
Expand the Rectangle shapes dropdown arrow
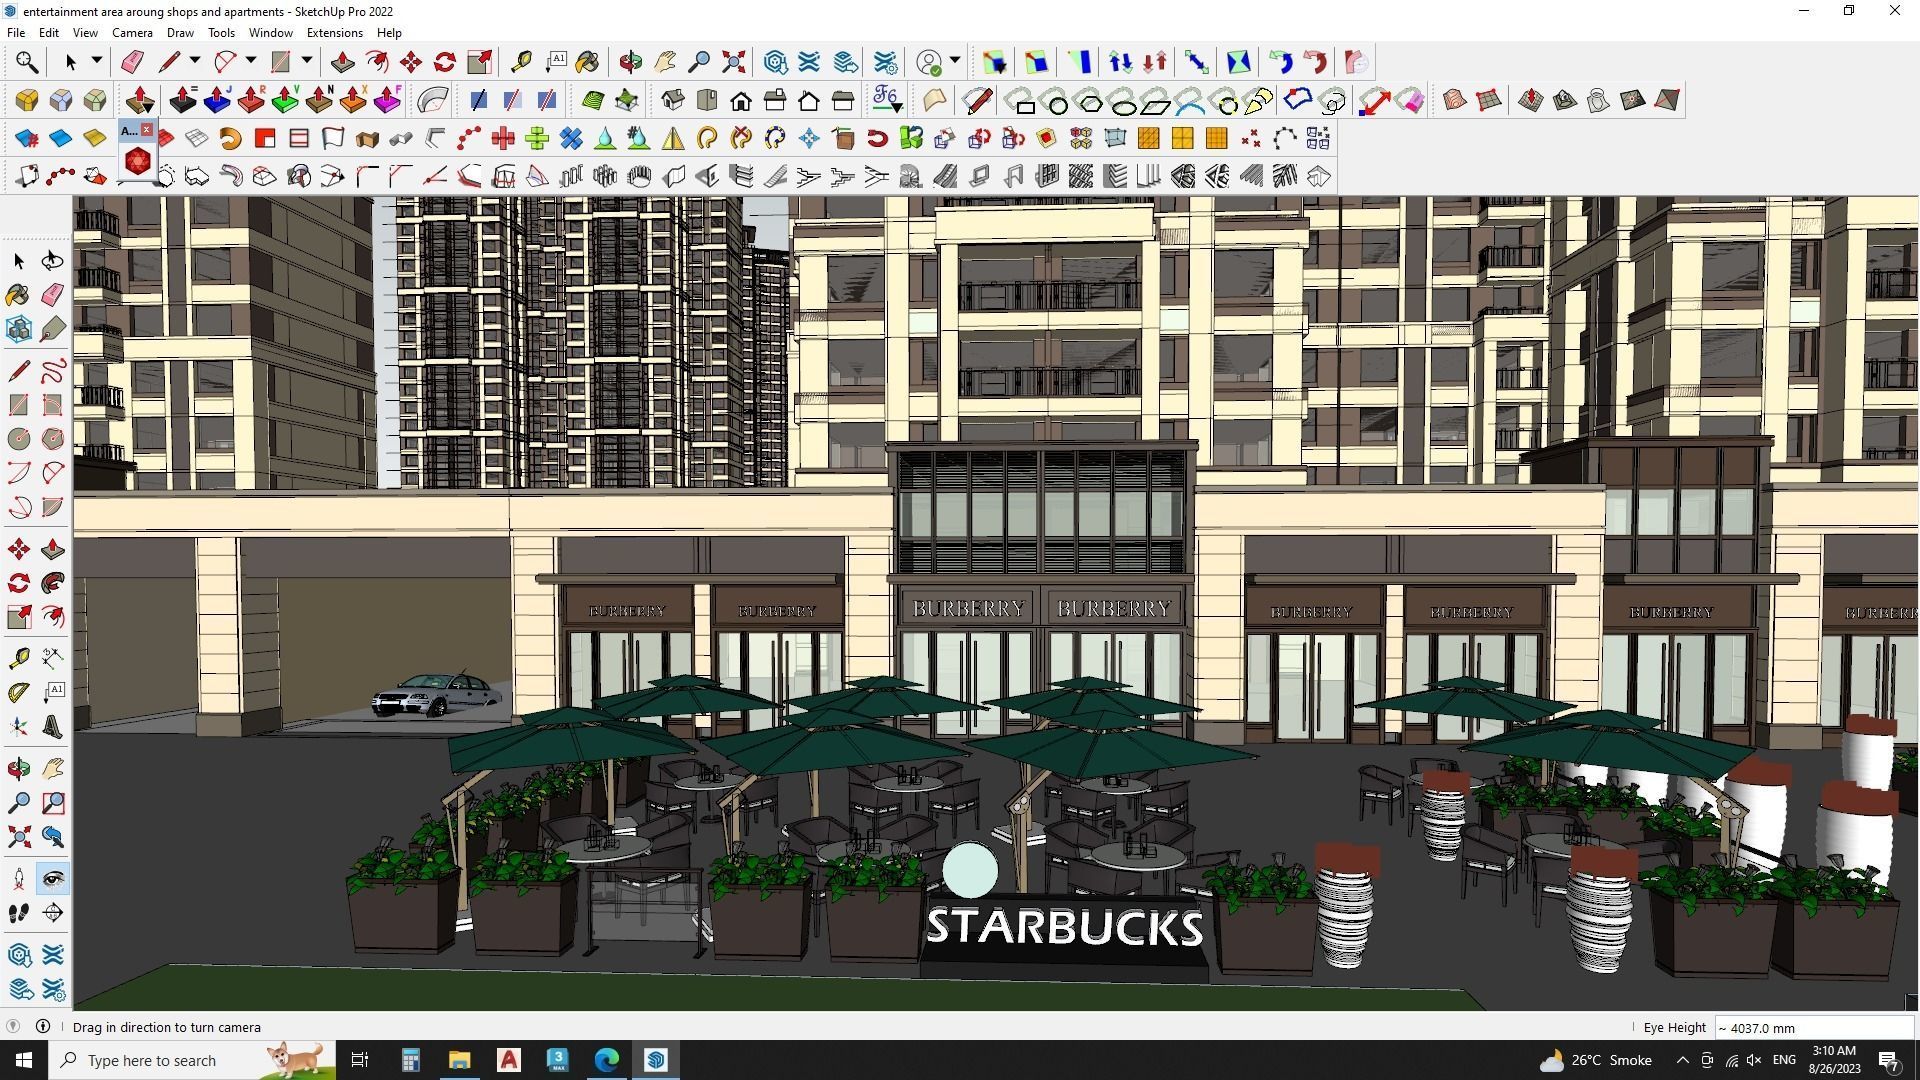[306, 61]
